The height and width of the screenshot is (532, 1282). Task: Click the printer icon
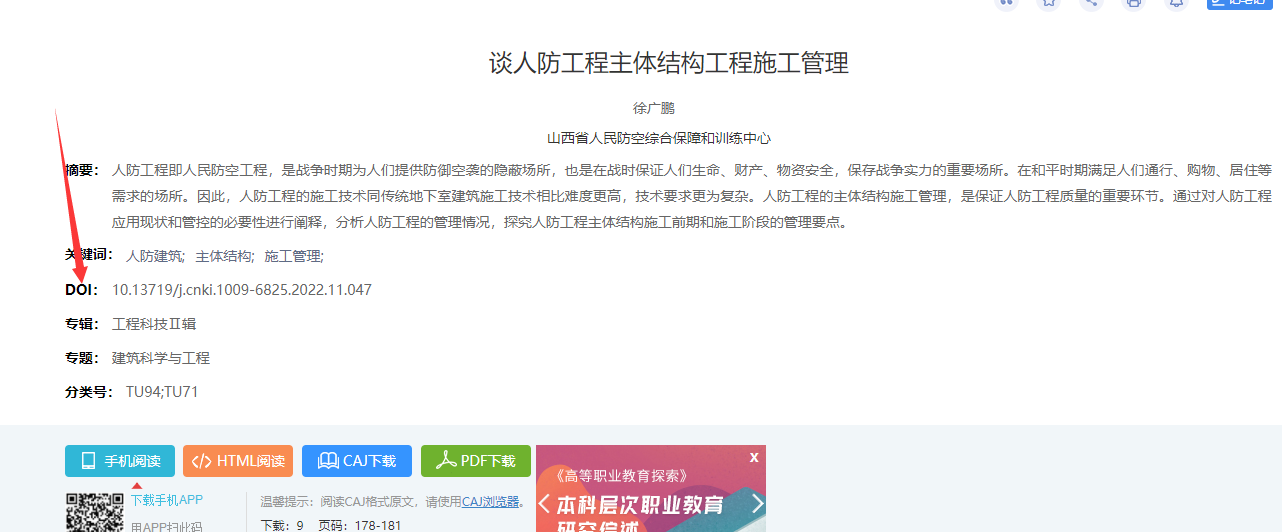(1133, 3)
